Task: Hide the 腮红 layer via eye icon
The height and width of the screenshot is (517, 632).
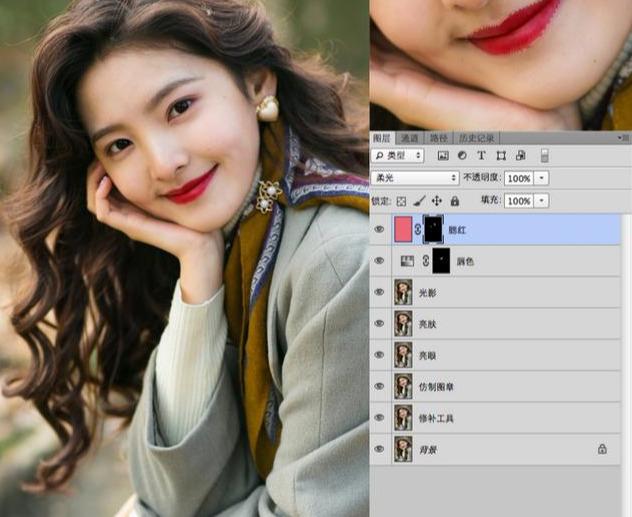Action: point(379,230)
